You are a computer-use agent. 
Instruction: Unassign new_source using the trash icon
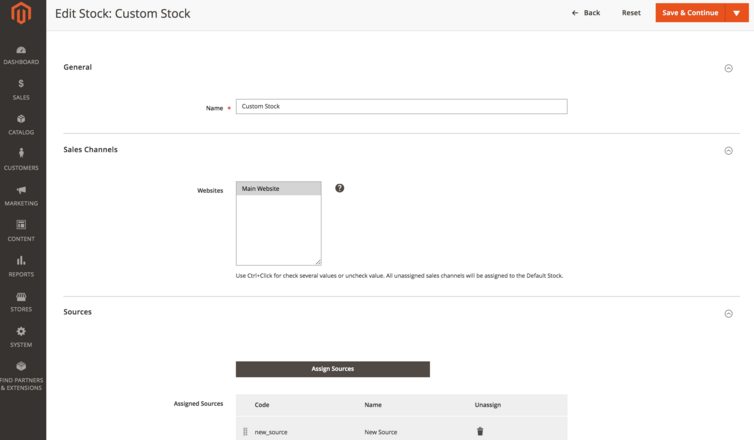(480, 431)
